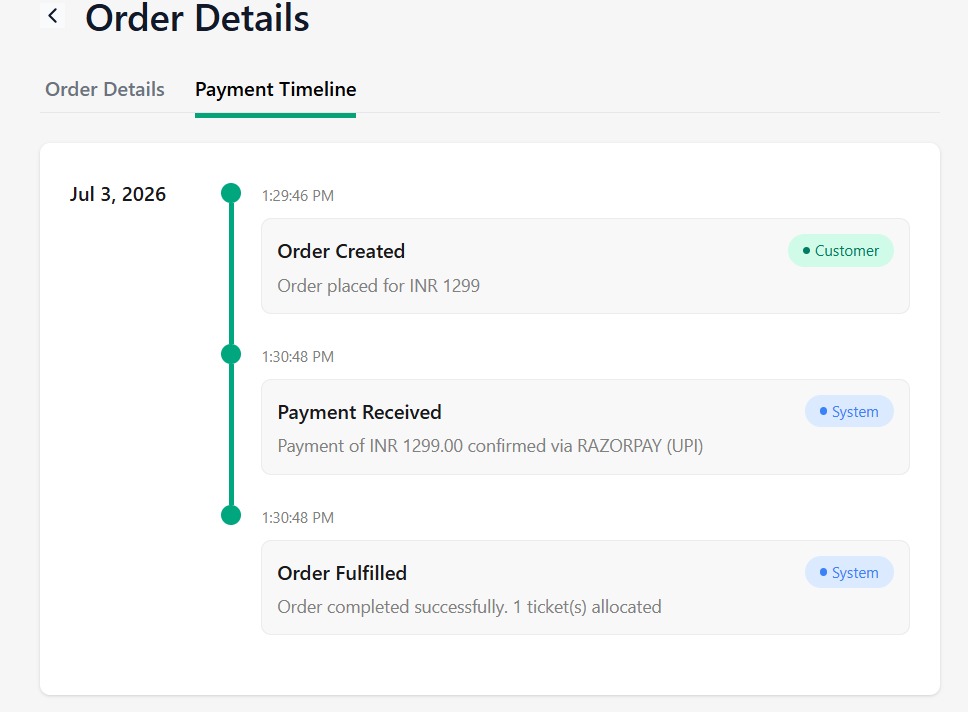Click the timestamp above Order Fulfilled

[x=298, y=517]
